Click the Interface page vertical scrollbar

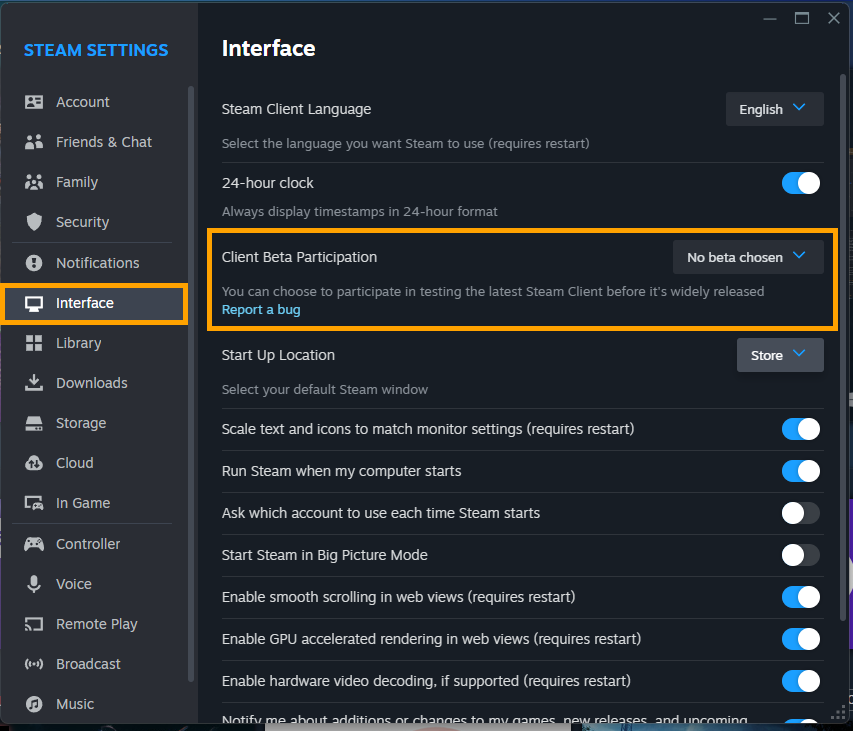[843, 347]
